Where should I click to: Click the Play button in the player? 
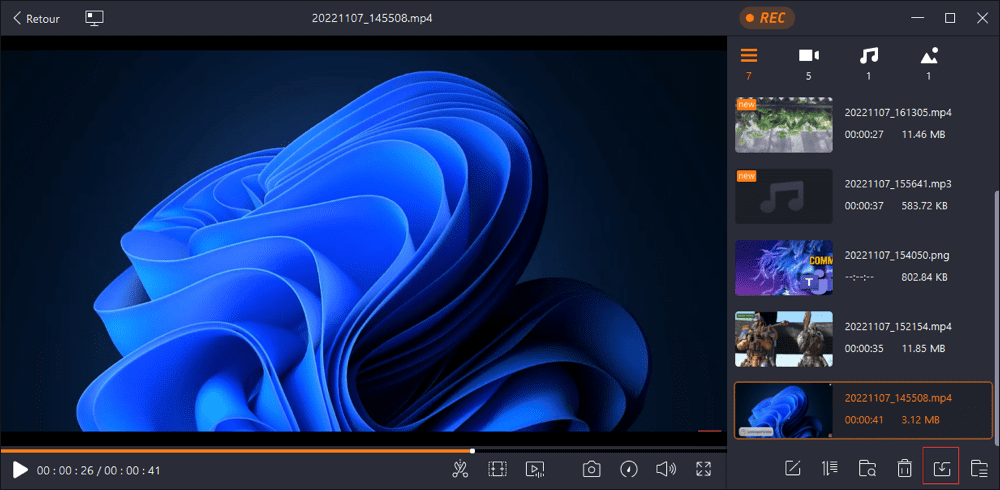(20, 471)
